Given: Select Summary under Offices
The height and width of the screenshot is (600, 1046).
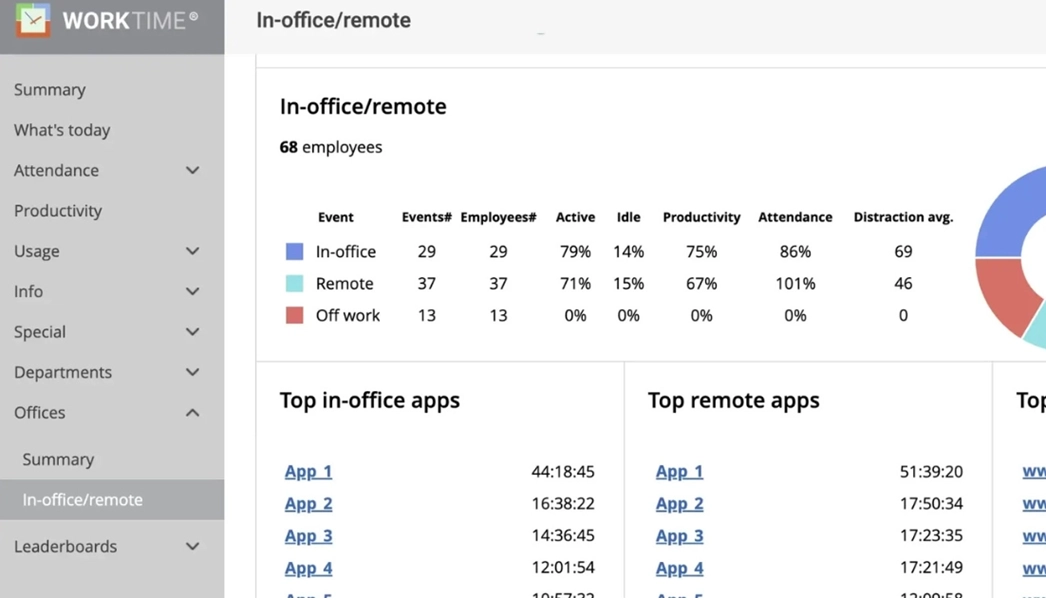Looking at the screenshot, I should [58, 460].
